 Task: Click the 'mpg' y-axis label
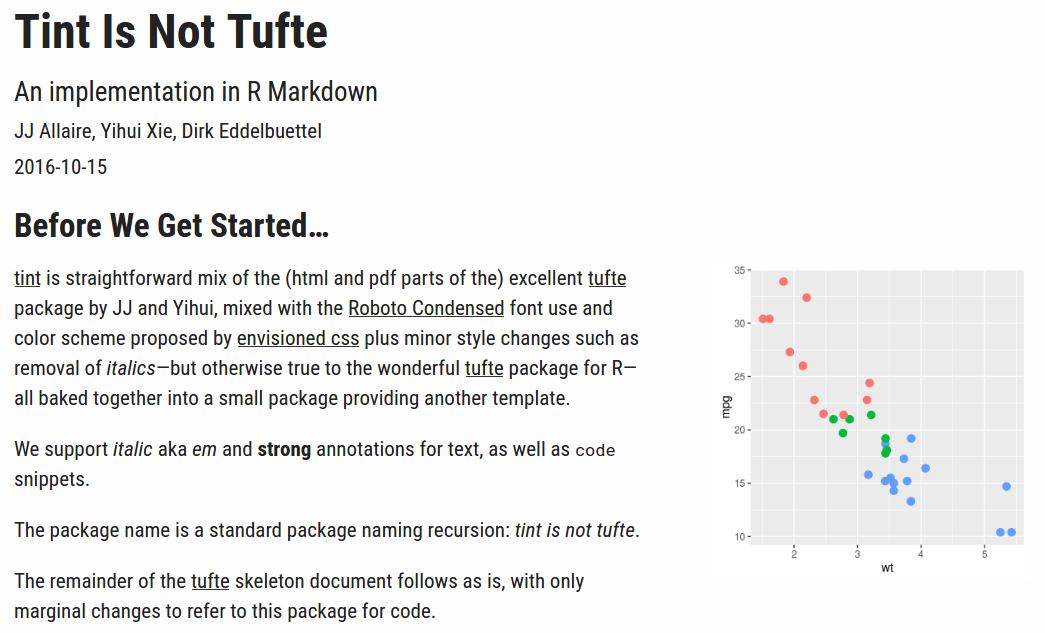click(726, 407)
